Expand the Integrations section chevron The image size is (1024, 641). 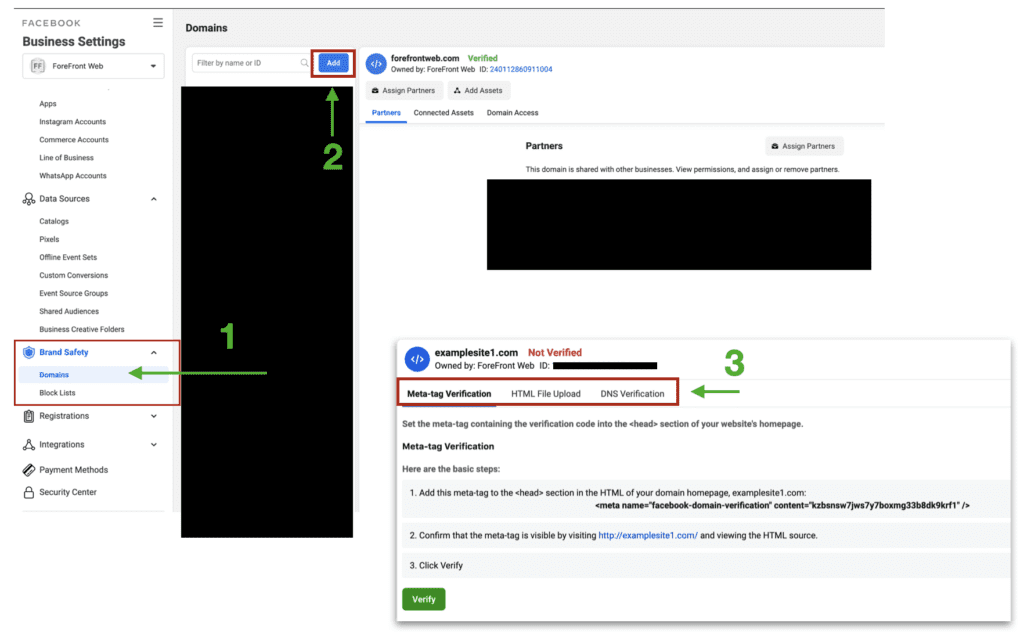(x=153, y=445)
